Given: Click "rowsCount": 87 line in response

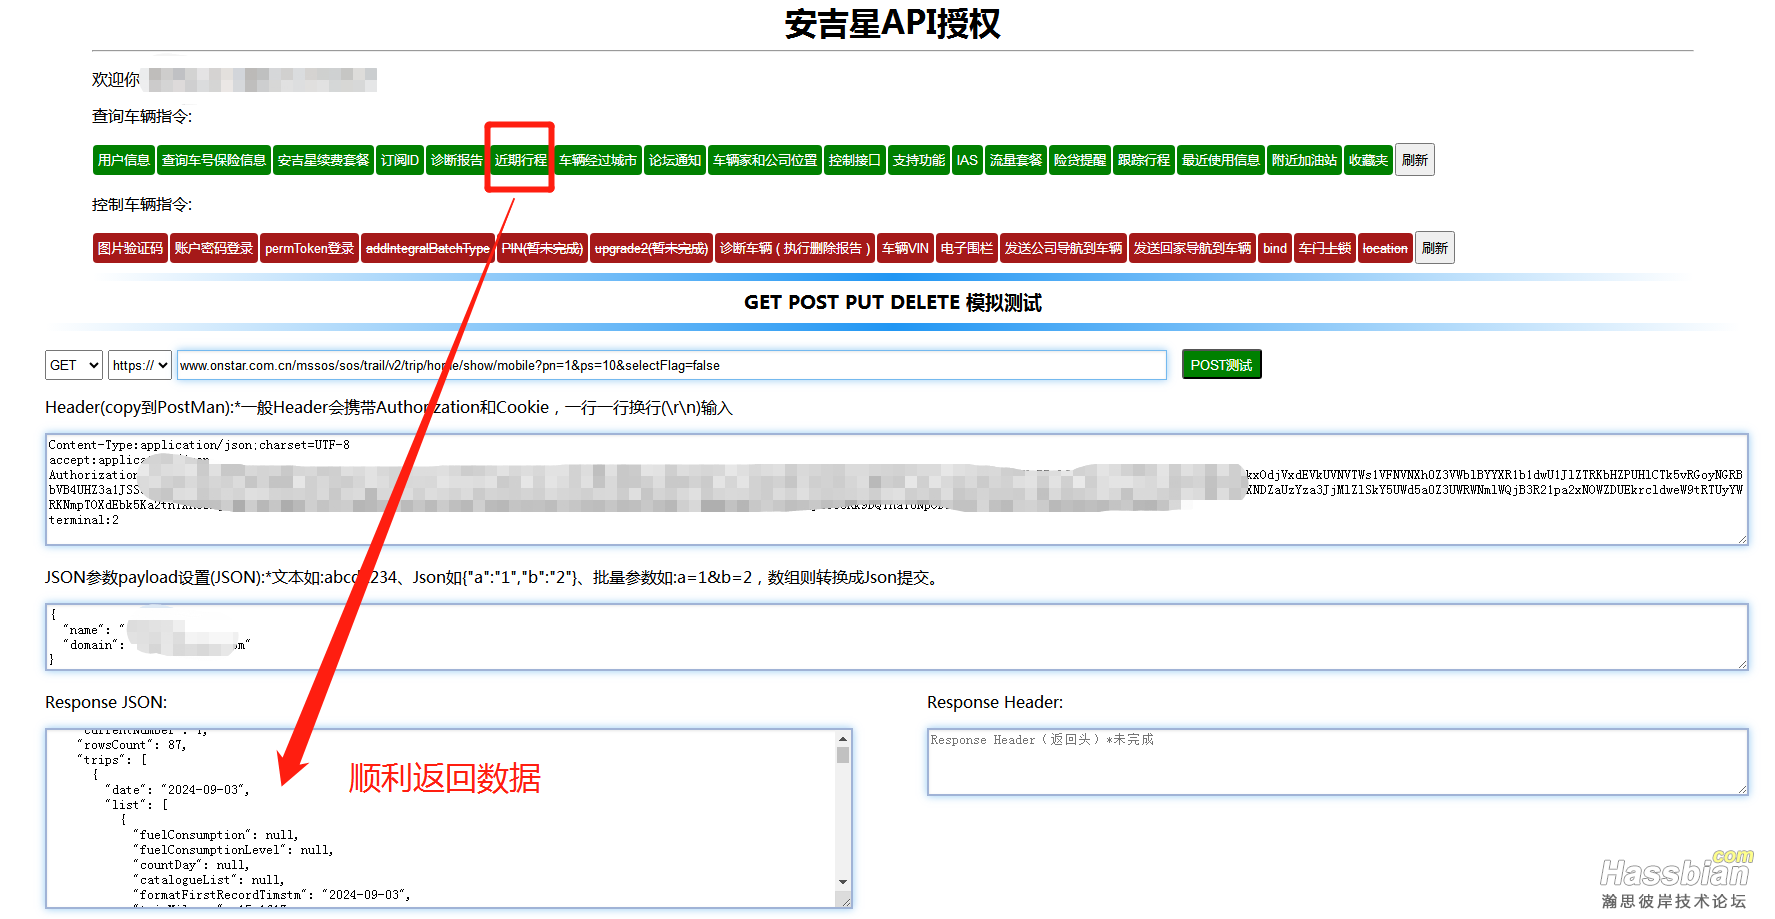Looking at the screenshot, I should [x=132, y=745].
